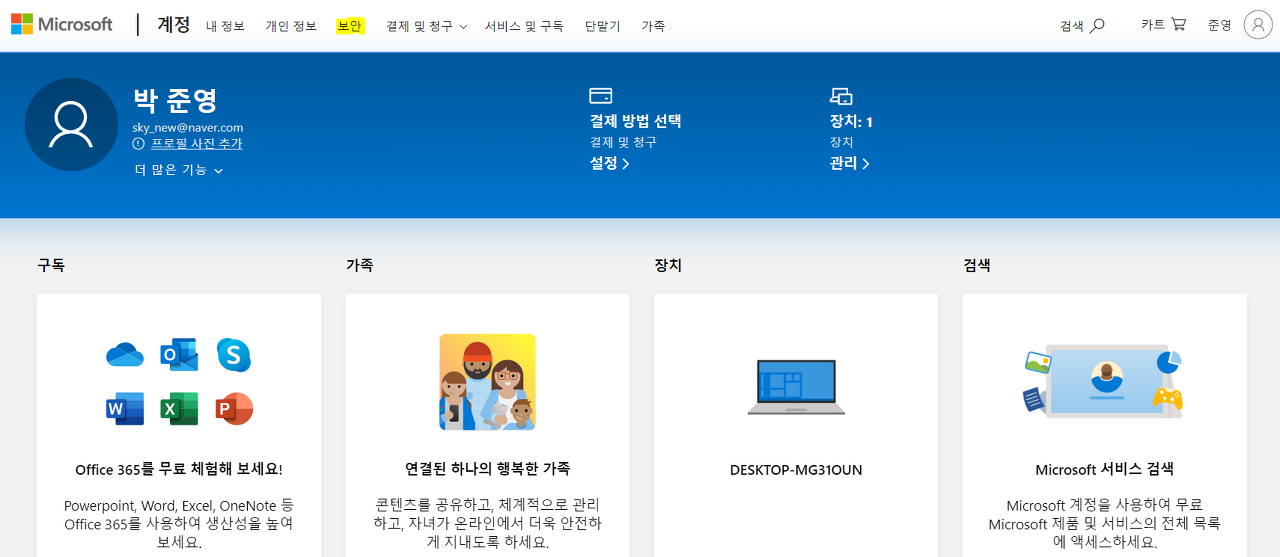Open 서비스 및 구독 tab

(x=524, y=27)
